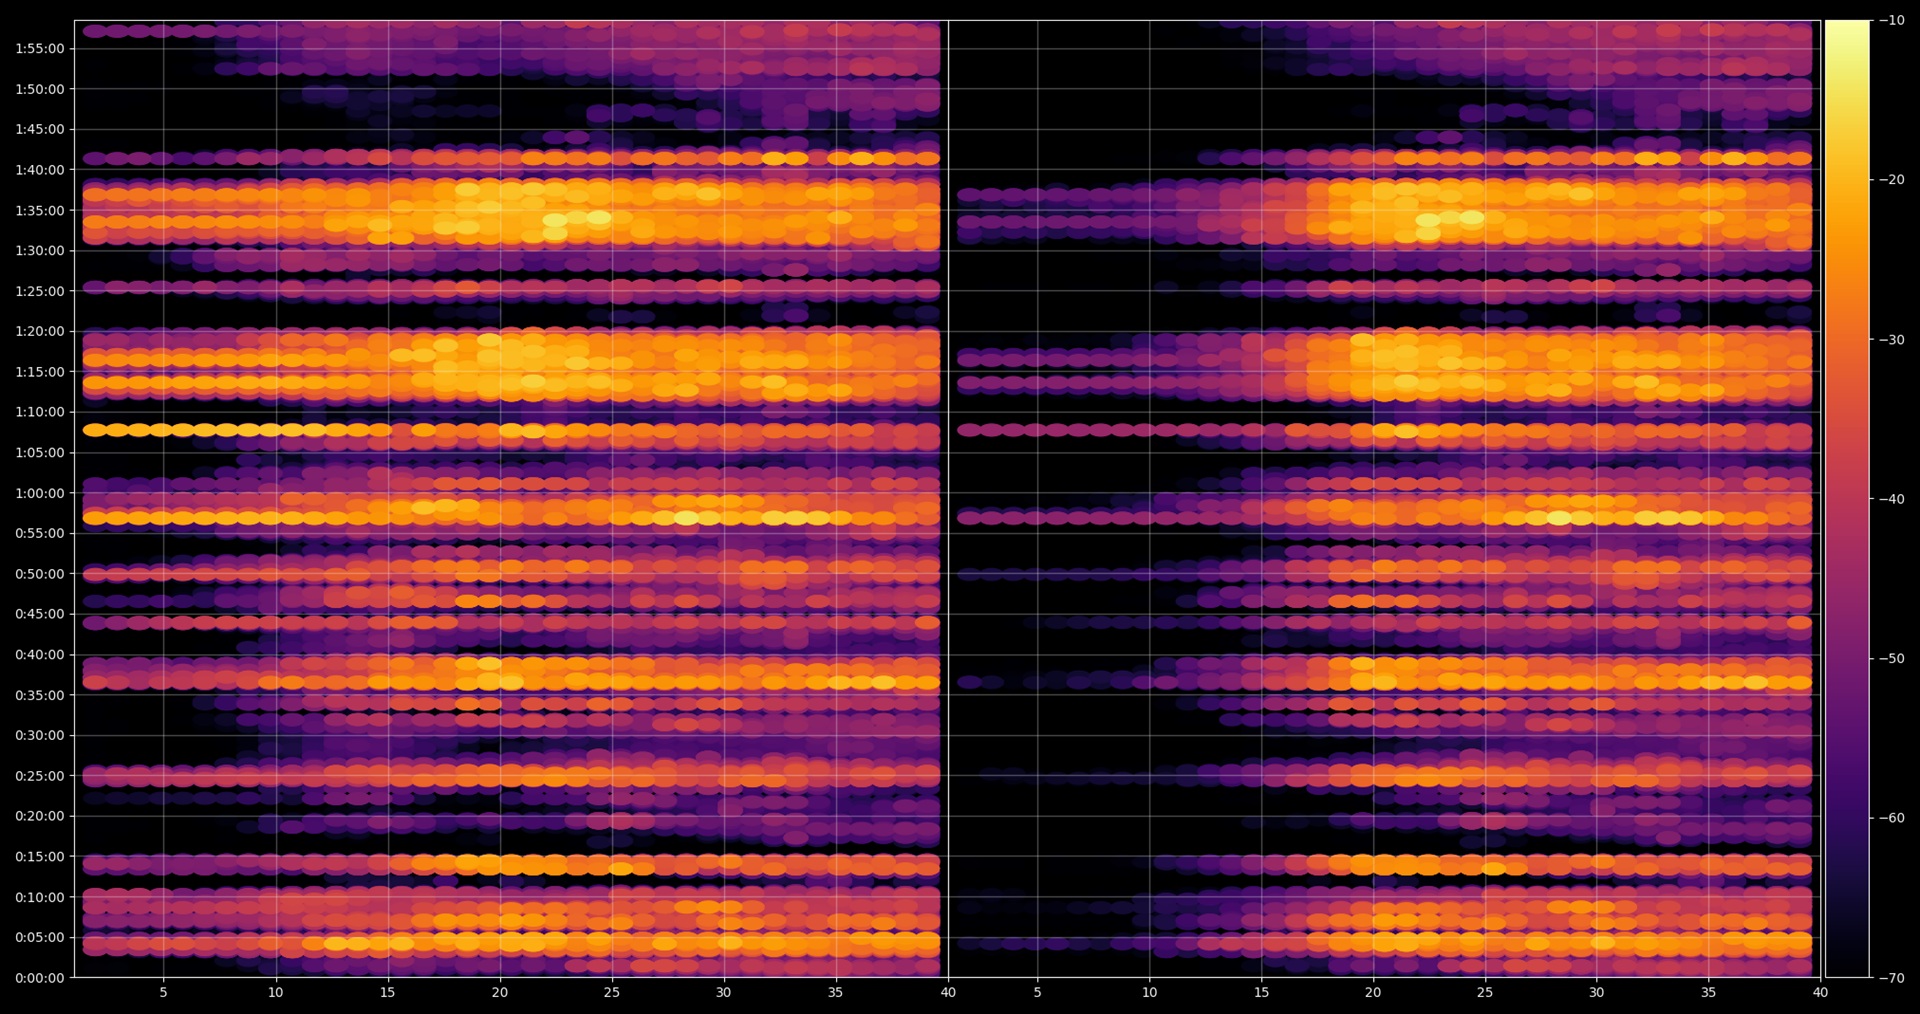Click the 1:30:00 time axis label
1920x1014 pixels.
coord(39,250)
